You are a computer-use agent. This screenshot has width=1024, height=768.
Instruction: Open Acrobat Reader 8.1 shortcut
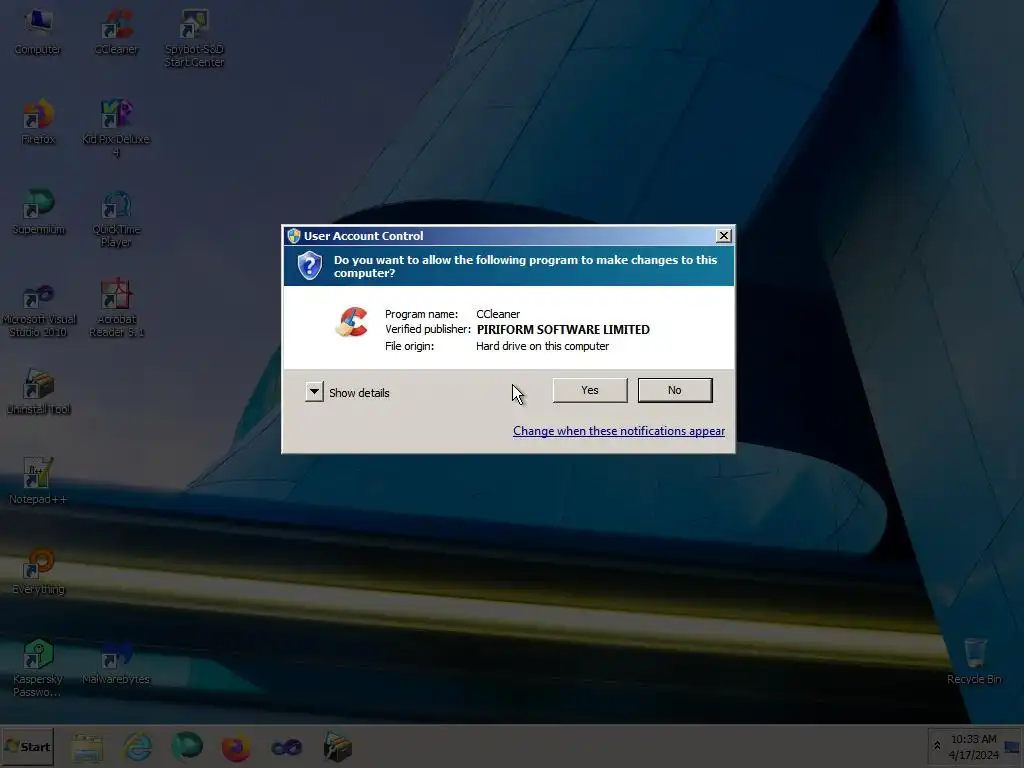click(116, 309)
